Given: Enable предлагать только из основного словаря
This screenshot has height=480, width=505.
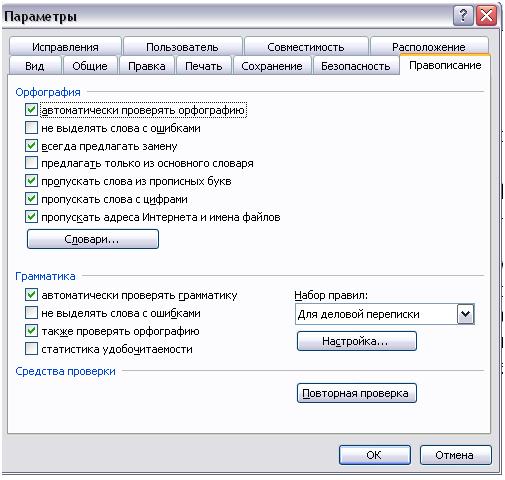Looking at the screenshot, I should pos(31,163).
